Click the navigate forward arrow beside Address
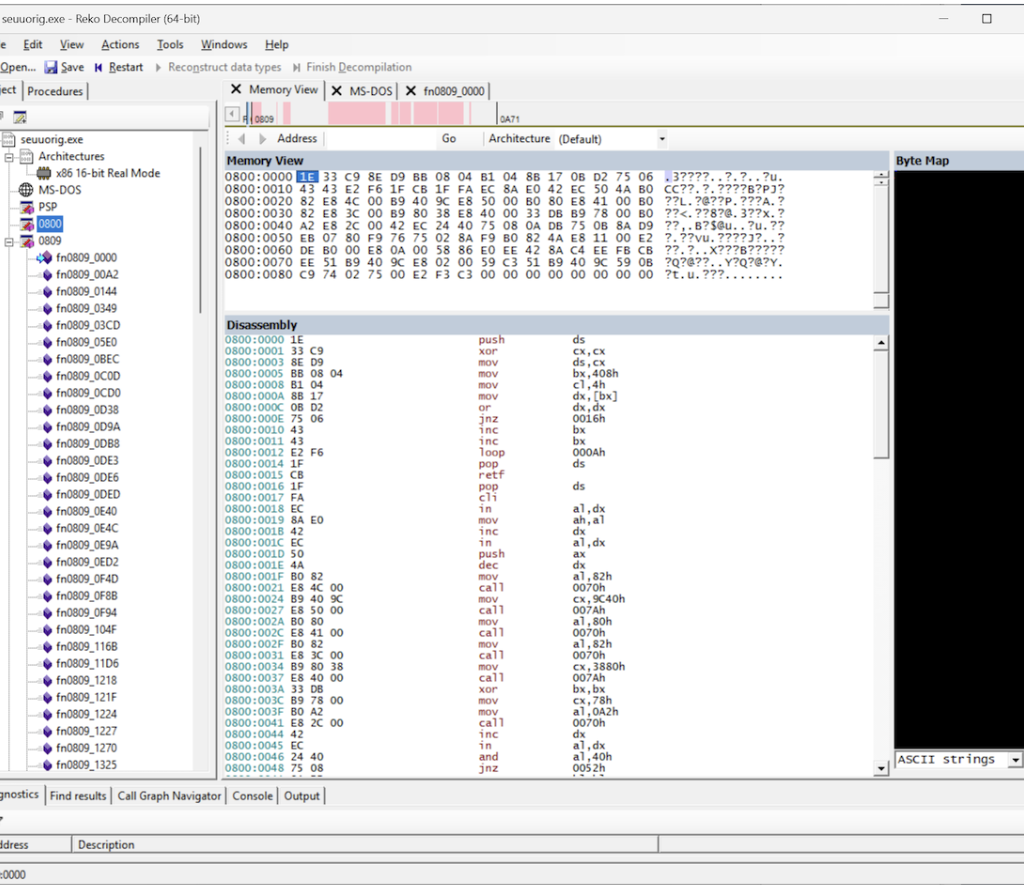The height and width of the screenshot is (885, 1024). coord(263,139)
